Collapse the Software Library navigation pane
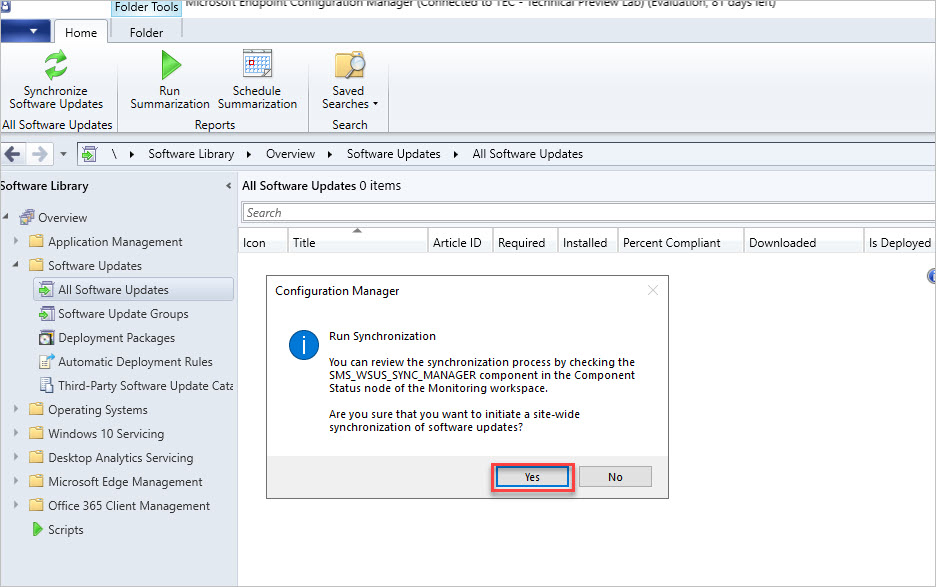This screenshot has width=936, height=587. [229, 186]
